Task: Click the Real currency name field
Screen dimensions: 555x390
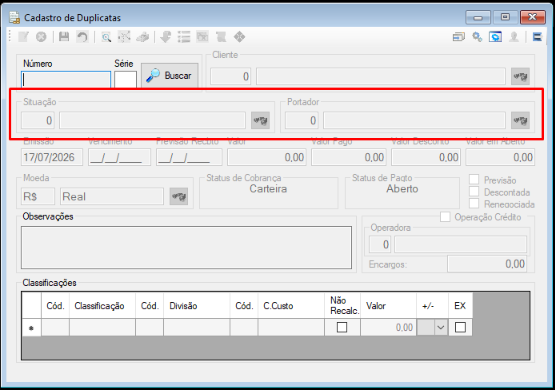Action: [112, 196]
